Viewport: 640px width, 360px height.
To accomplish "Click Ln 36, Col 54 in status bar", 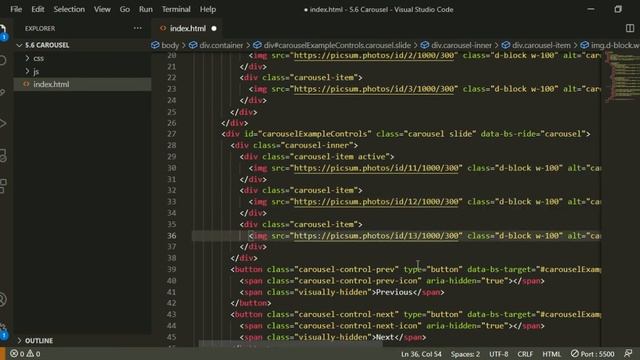I will tap(421, 354).
